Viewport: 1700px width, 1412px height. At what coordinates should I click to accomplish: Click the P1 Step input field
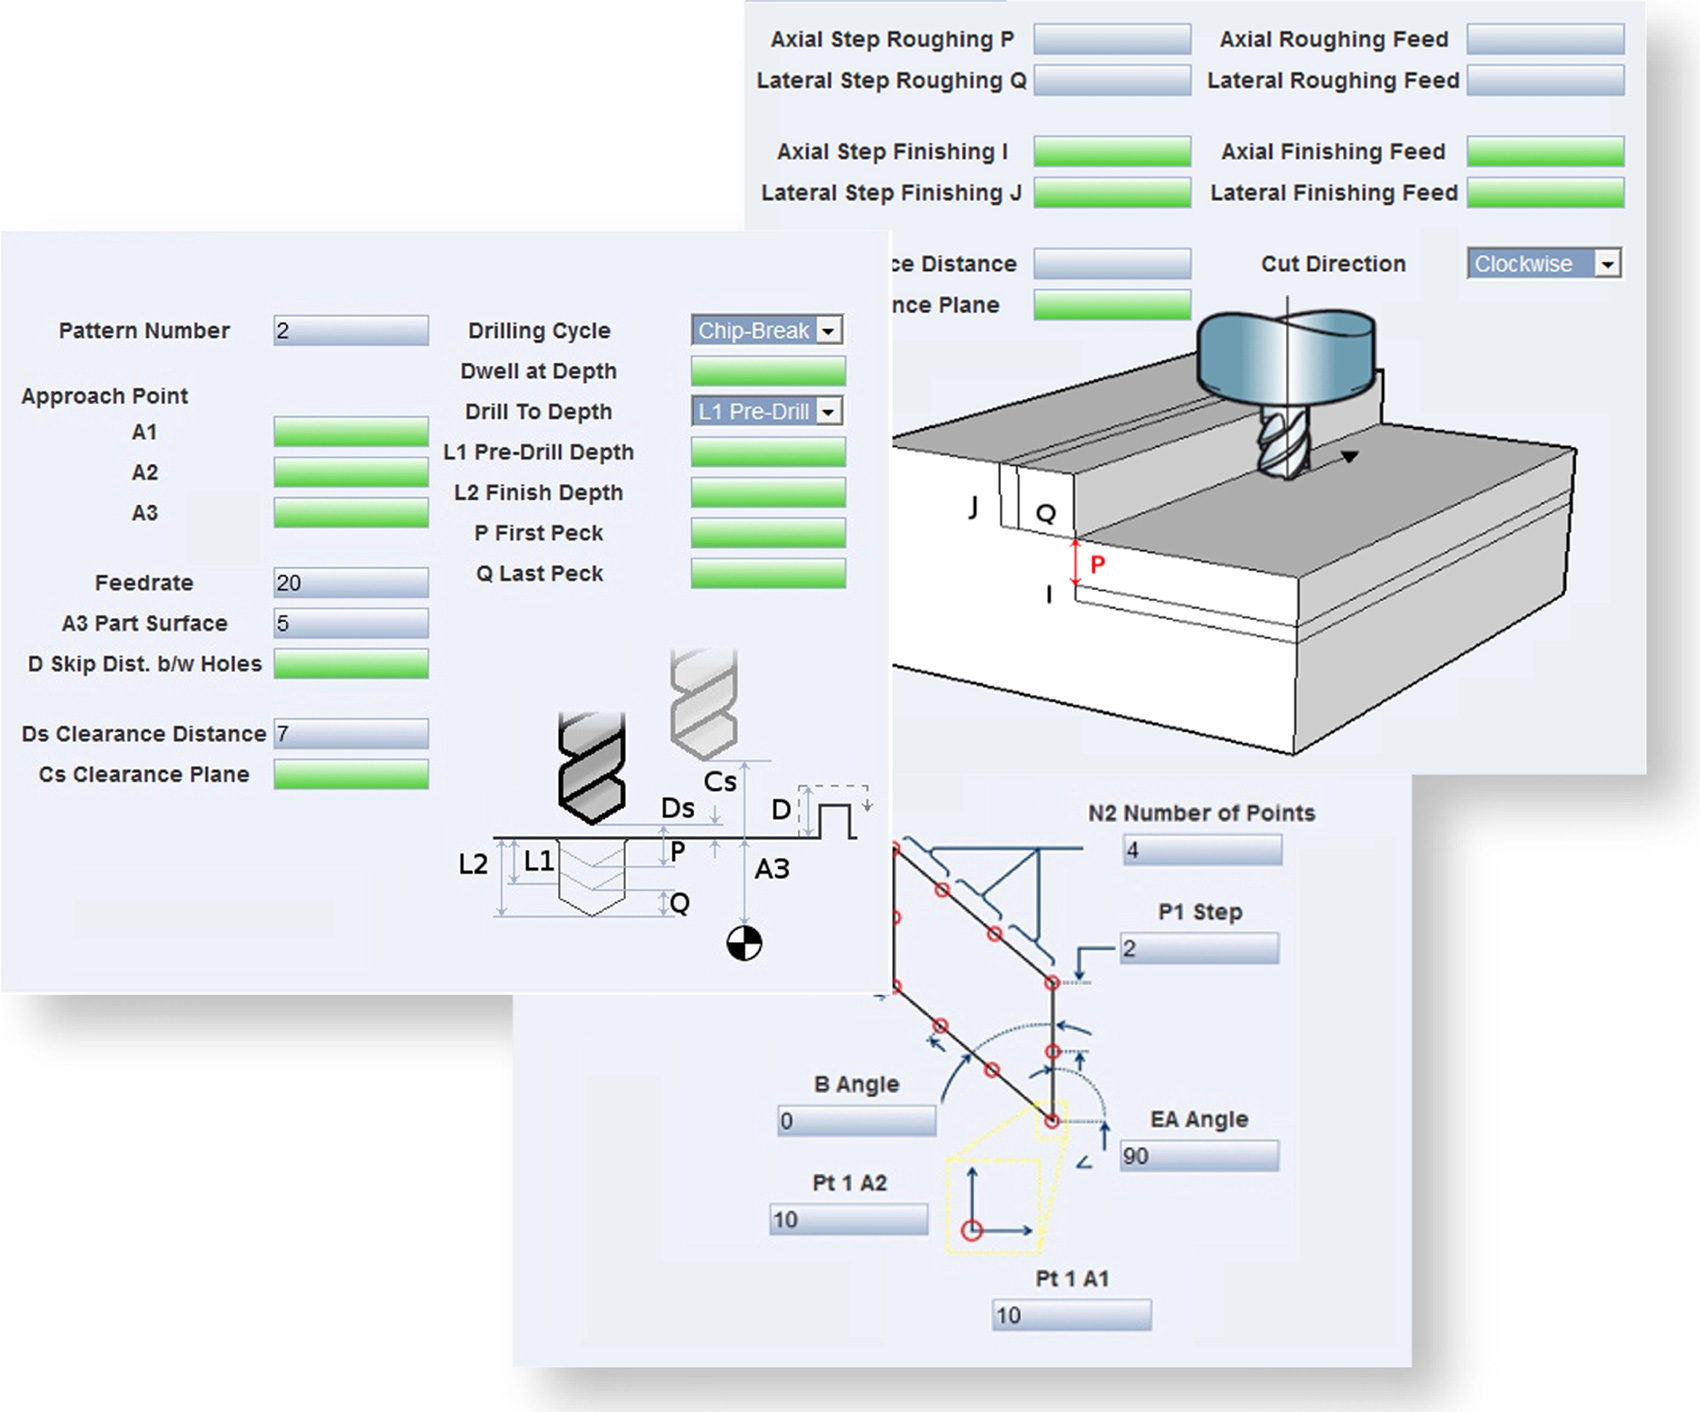click(1199, 949)
